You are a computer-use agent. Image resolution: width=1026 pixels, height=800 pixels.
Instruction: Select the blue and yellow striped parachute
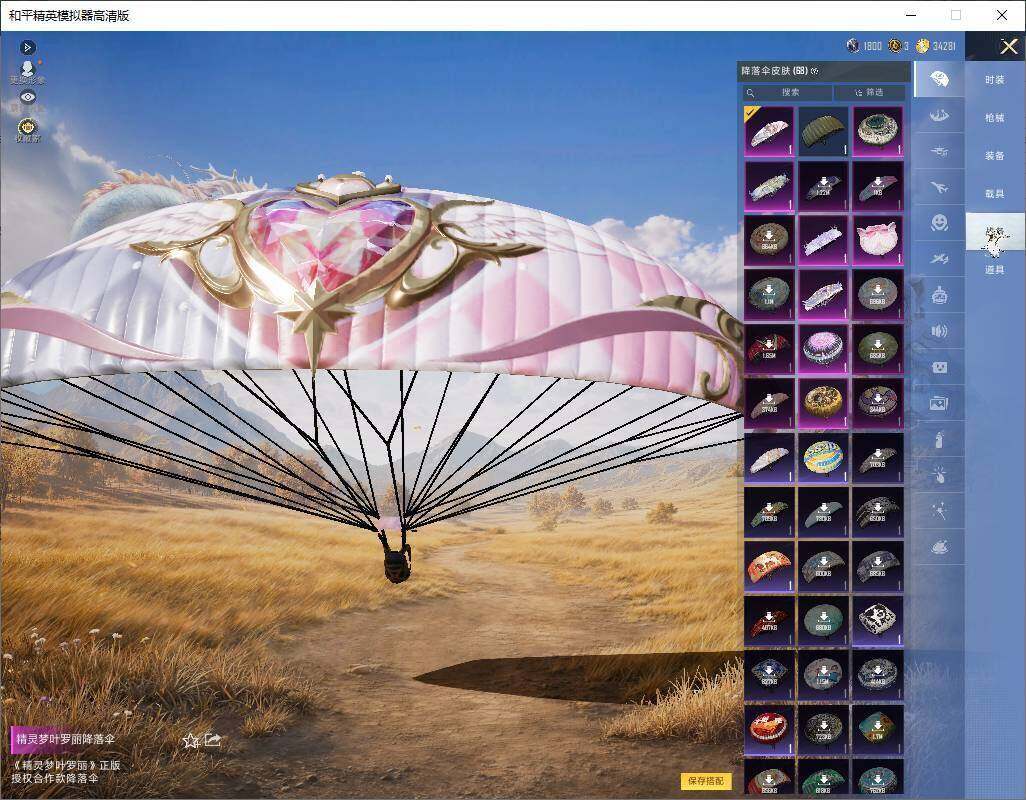point(823,457)
